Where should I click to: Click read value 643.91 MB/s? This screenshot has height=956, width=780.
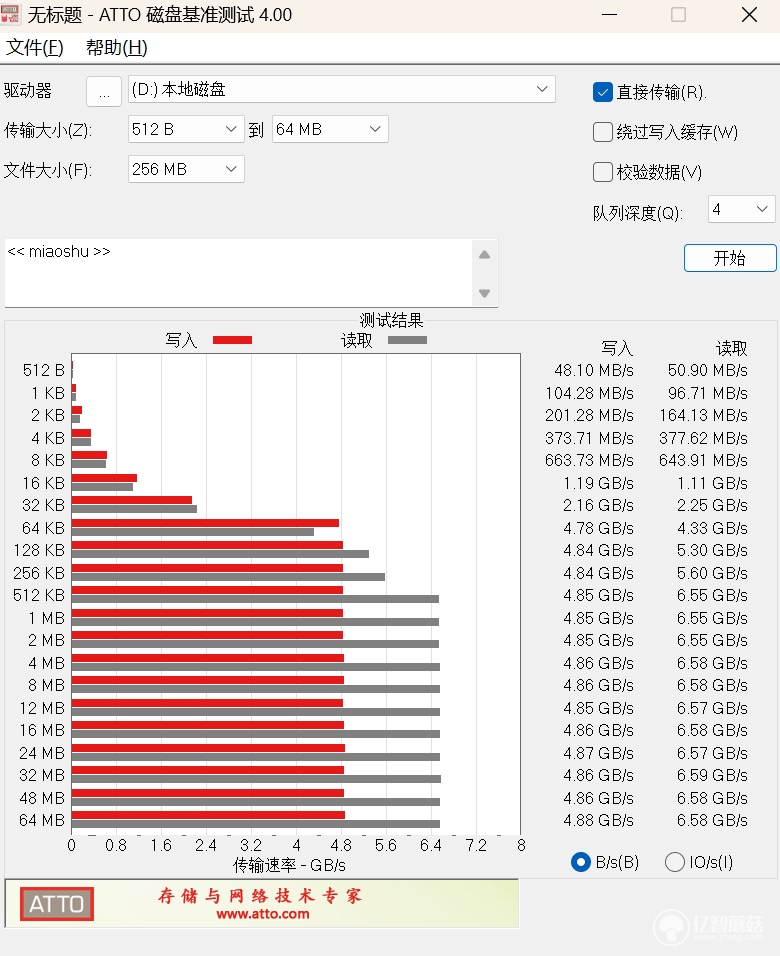(x=703, y=460)
